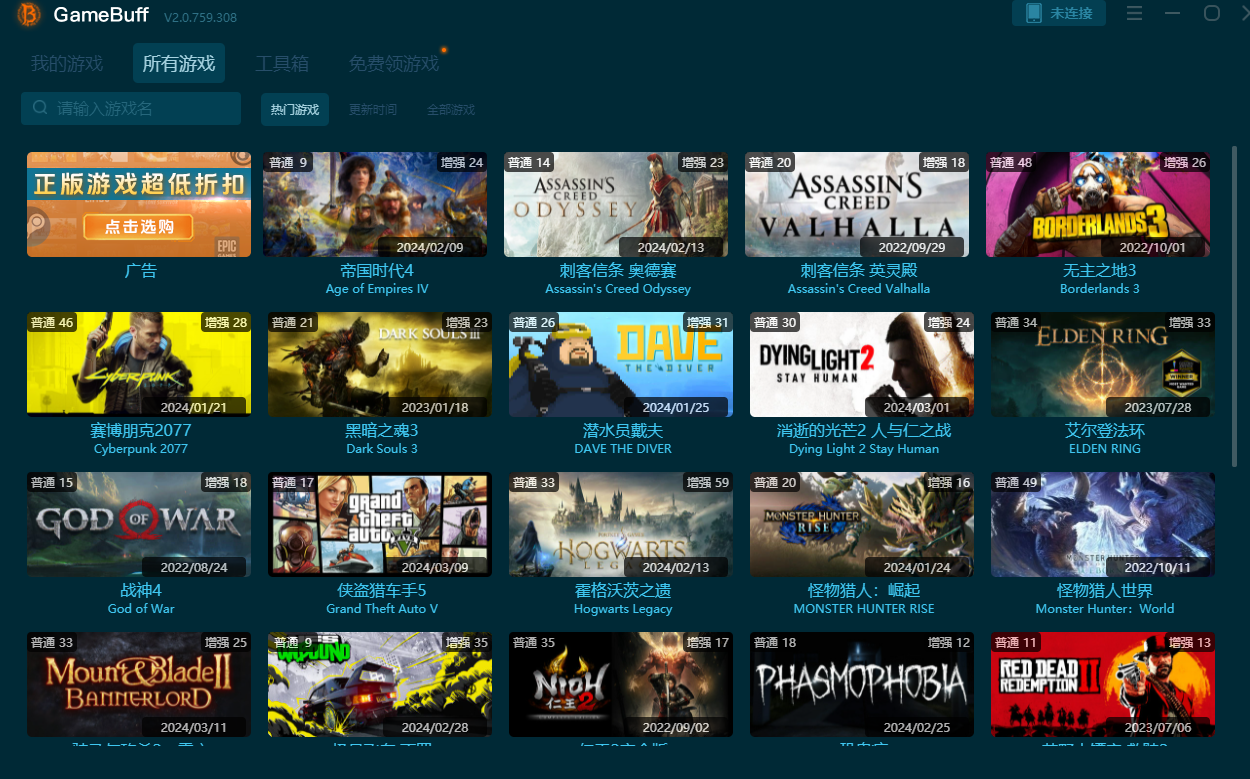1250x779 pixels.
Task: Click the 霍格沃茨之遗 title
Action: click(x=623, y=591)
